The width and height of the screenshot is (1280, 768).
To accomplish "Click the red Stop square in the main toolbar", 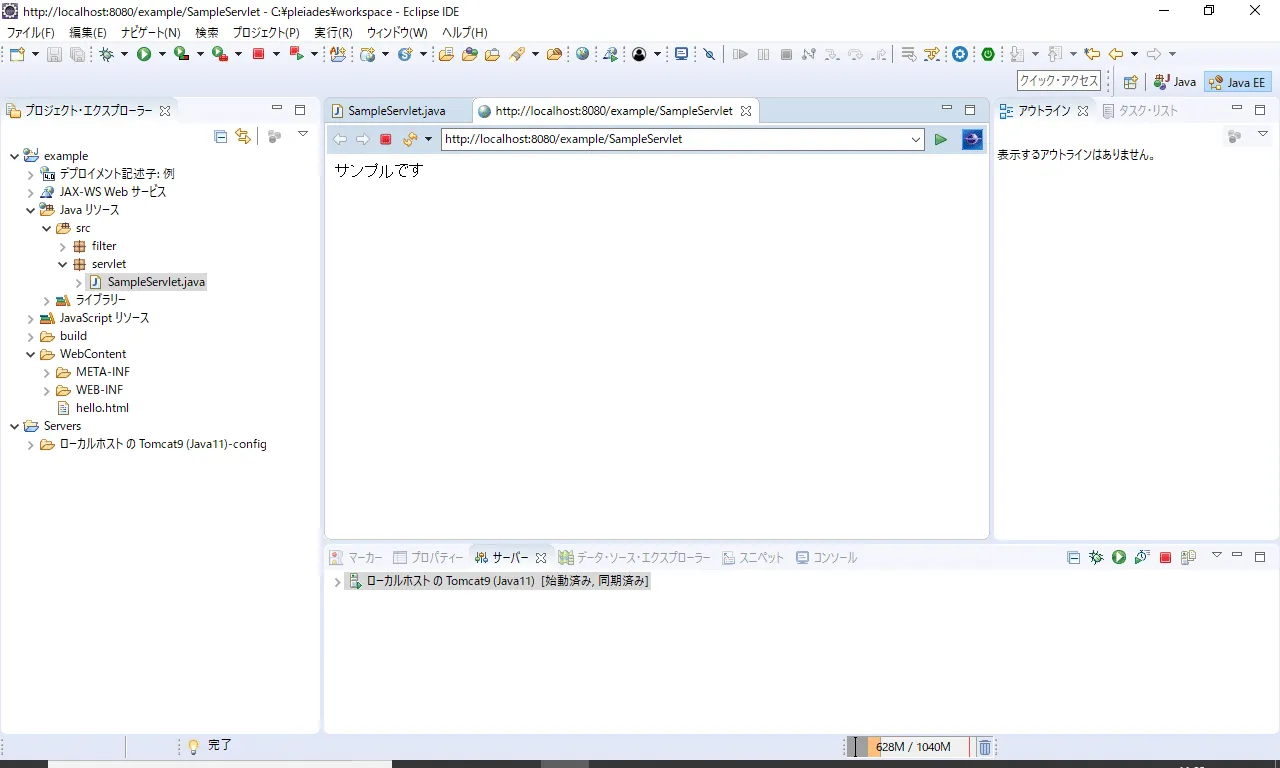I will (x=258, y=54).
